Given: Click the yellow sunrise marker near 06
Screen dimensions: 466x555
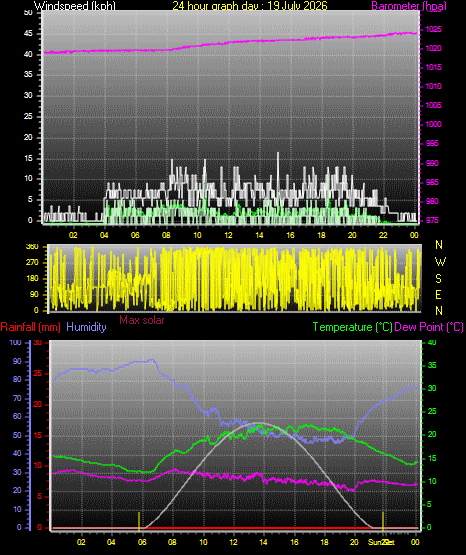Looking at the screenshot, I should pyautogui.click(x=139, y=521).
